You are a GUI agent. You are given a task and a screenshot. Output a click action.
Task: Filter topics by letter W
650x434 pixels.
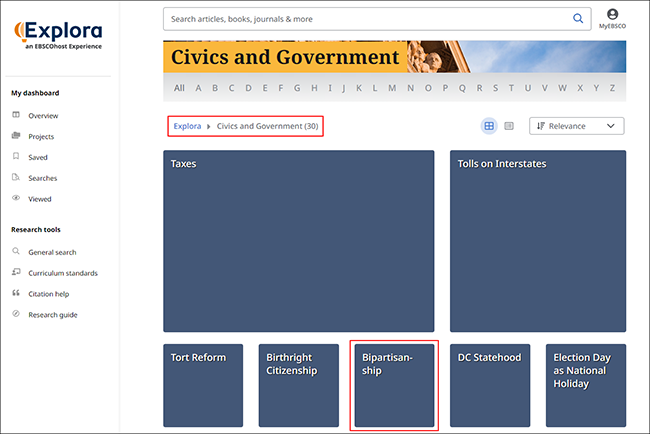point(562,88)
